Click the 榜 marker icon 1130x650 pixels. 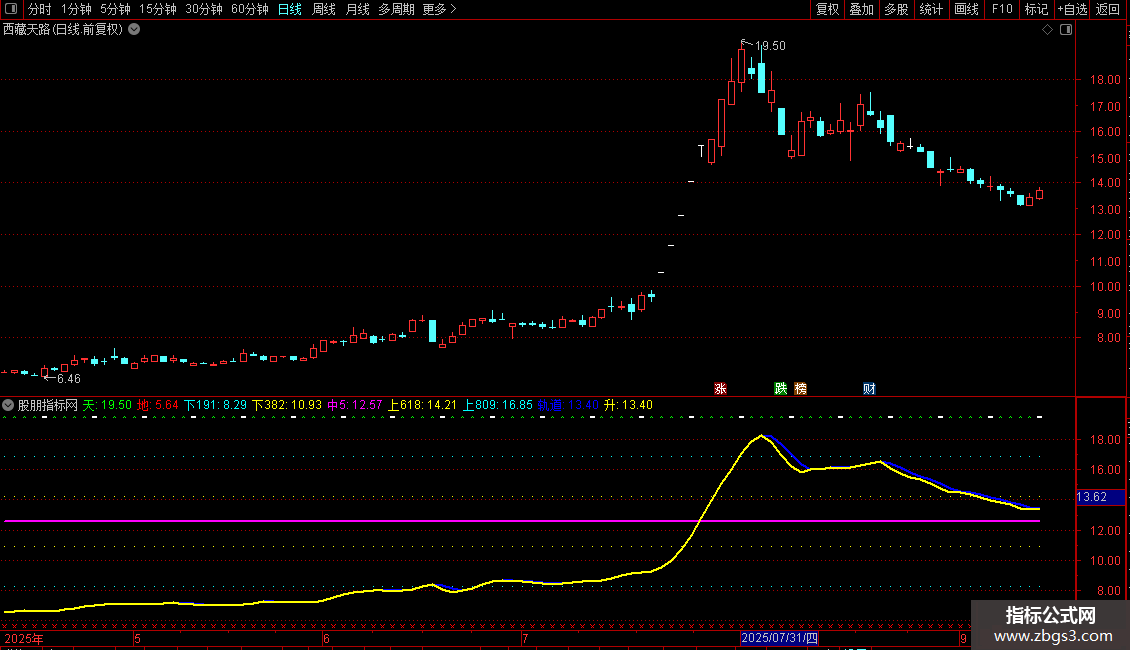[801, 388]
